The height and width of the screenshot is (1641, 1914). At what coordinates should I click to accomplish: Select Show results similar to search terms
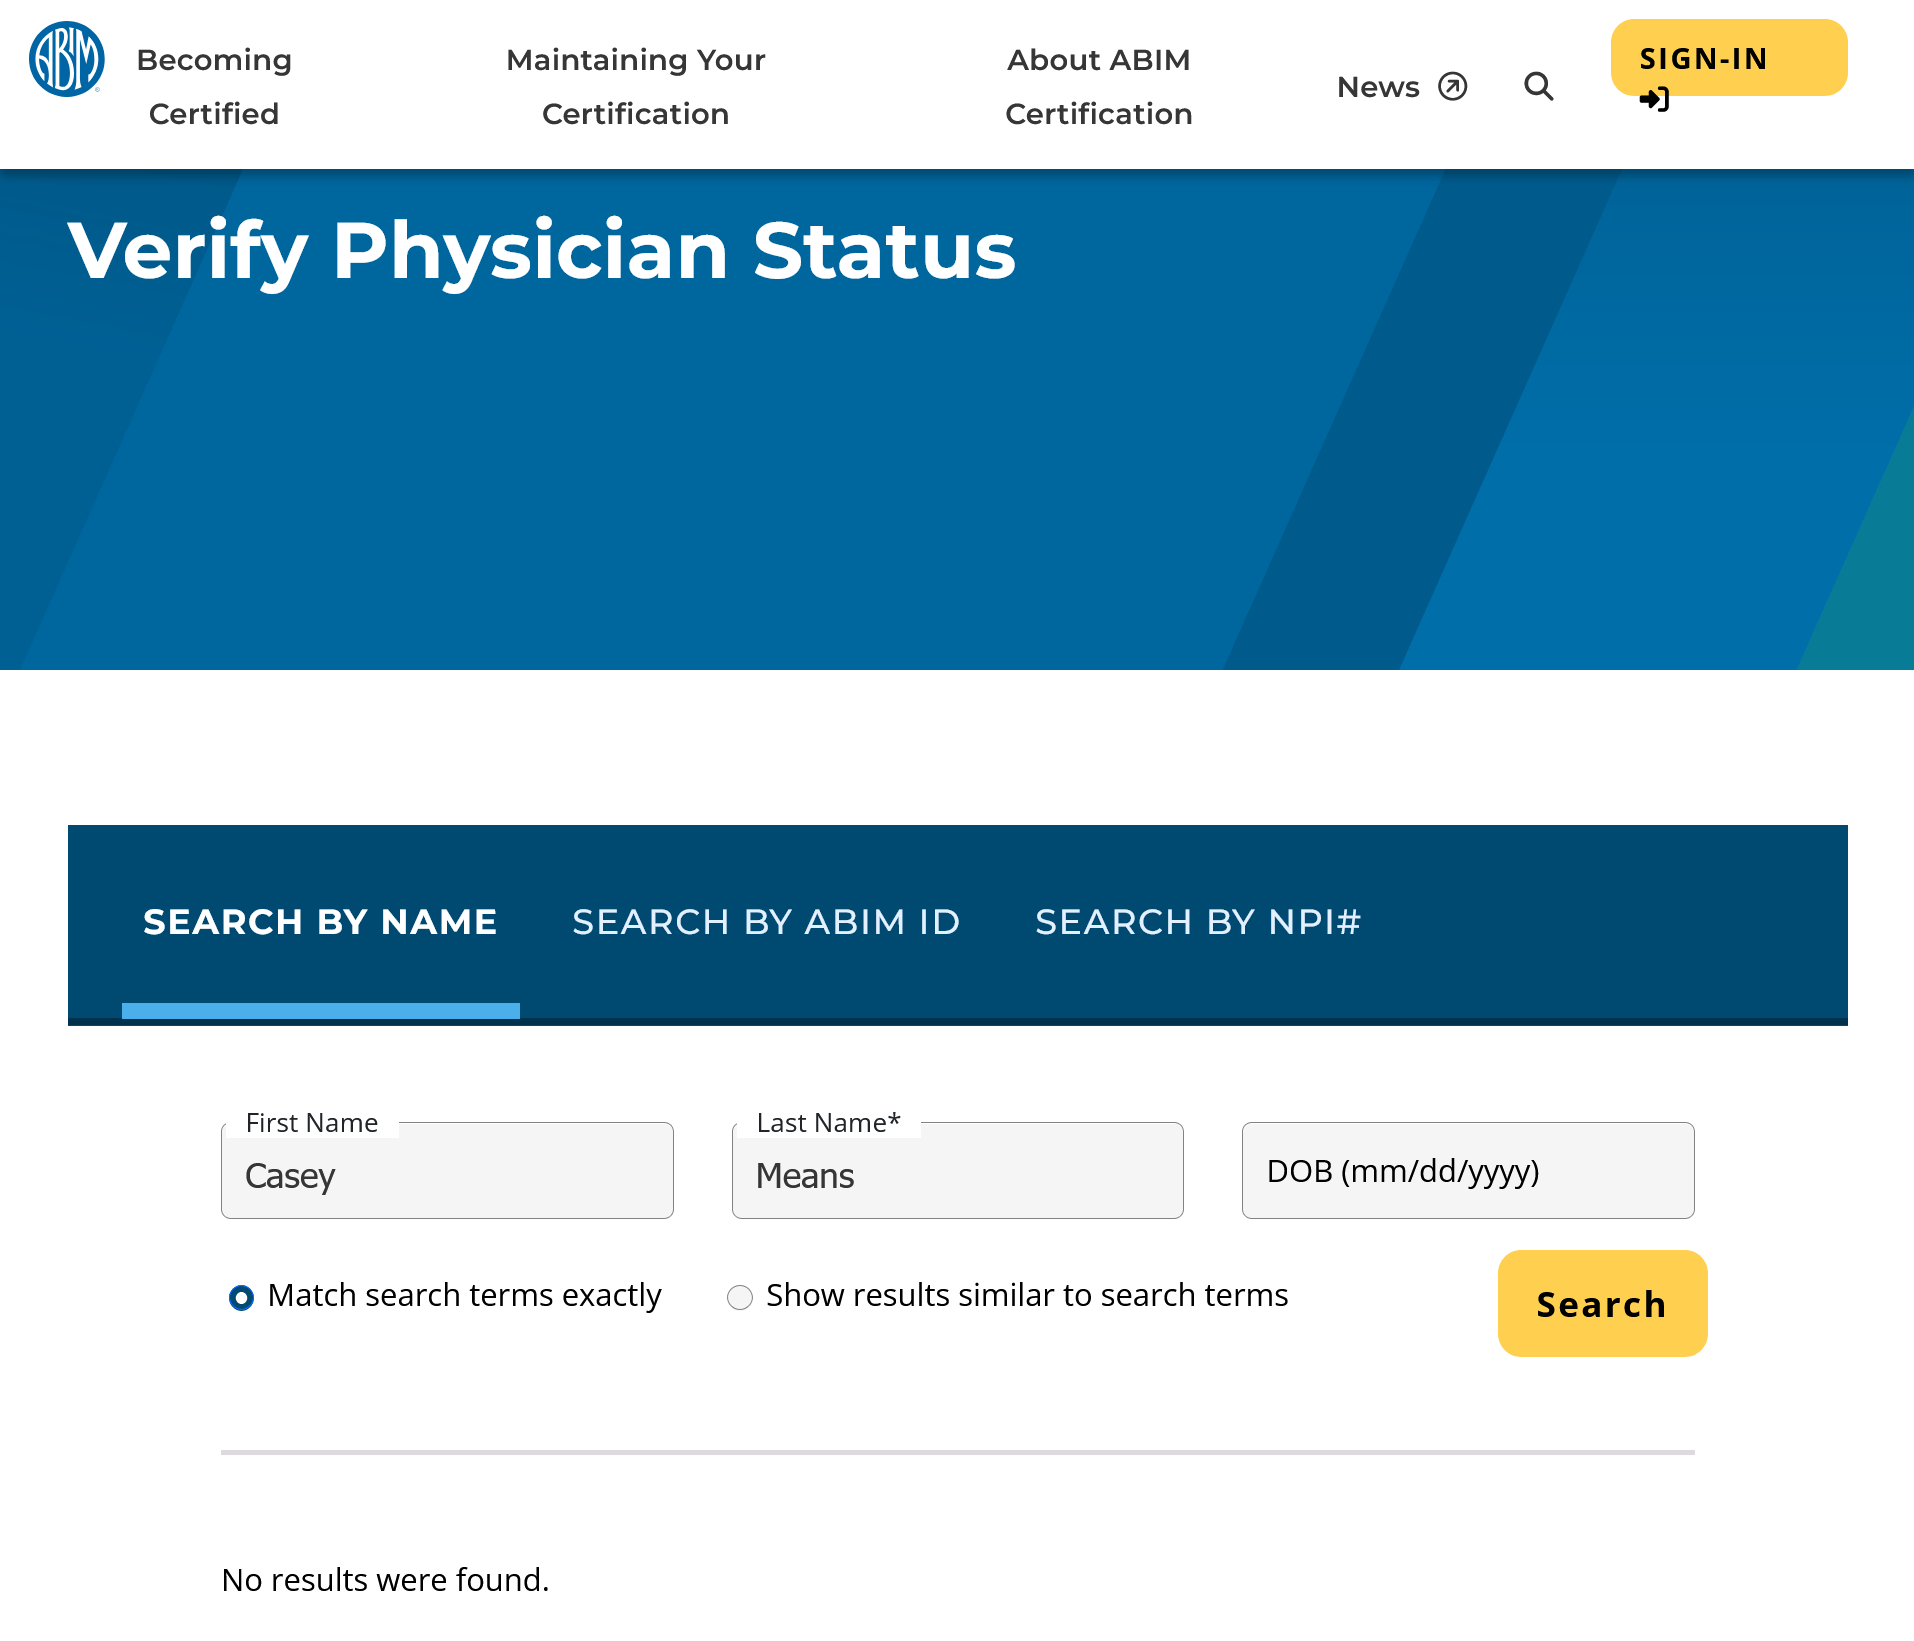click(740, 1298)
